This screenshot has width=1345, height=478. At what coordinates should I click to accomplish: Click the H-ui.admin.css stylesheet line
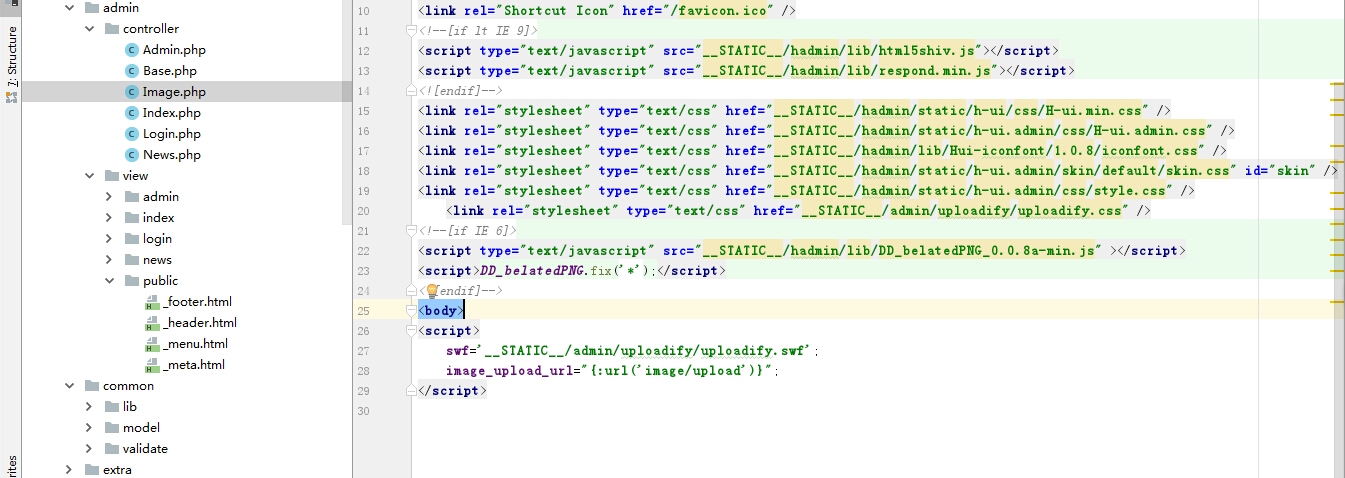click(826, 131)
